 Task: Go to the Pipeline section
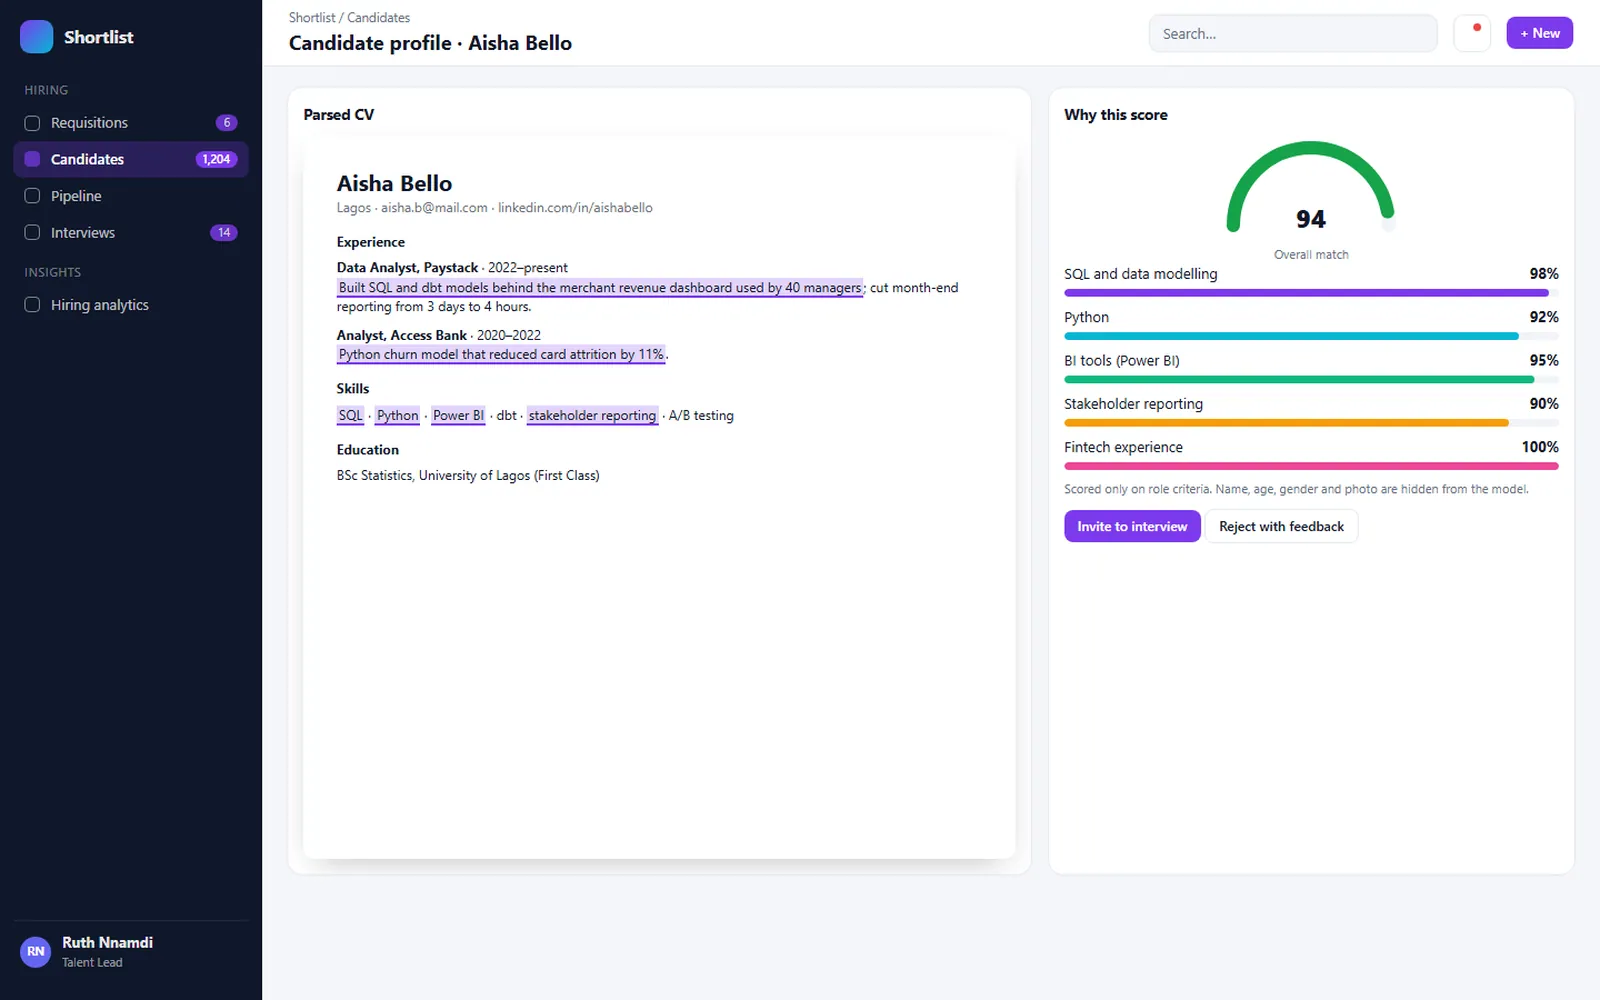(x=131, y=196)
